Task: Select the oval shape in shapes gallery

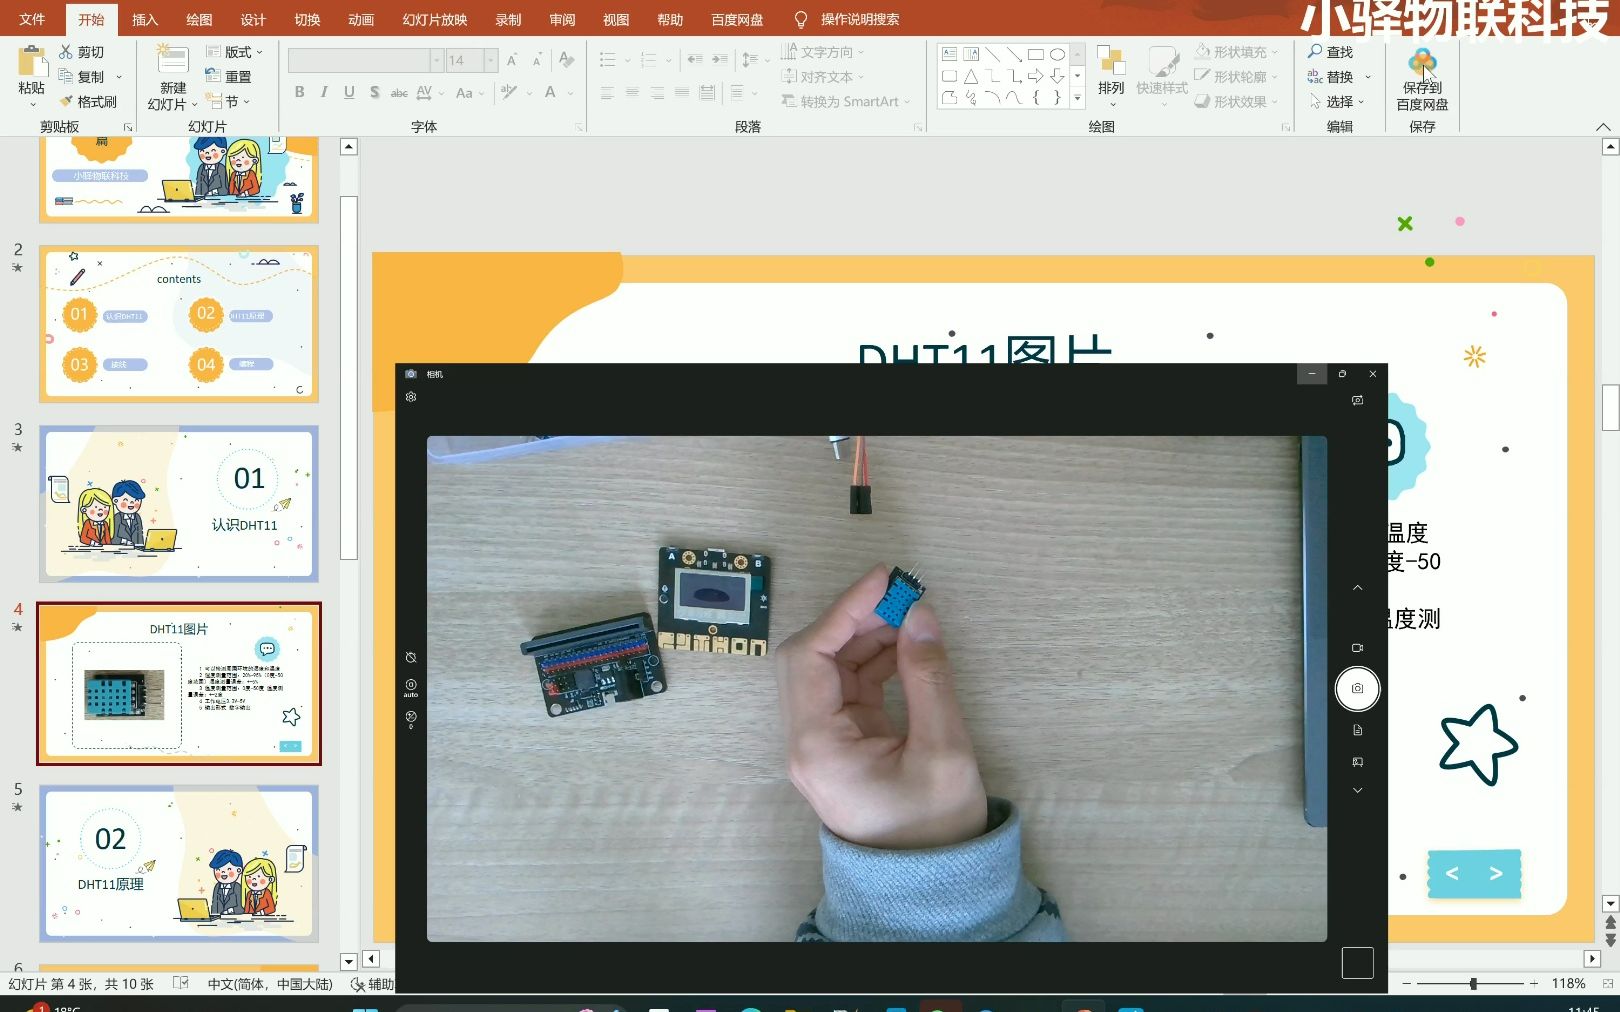Action: point(1057,54)
